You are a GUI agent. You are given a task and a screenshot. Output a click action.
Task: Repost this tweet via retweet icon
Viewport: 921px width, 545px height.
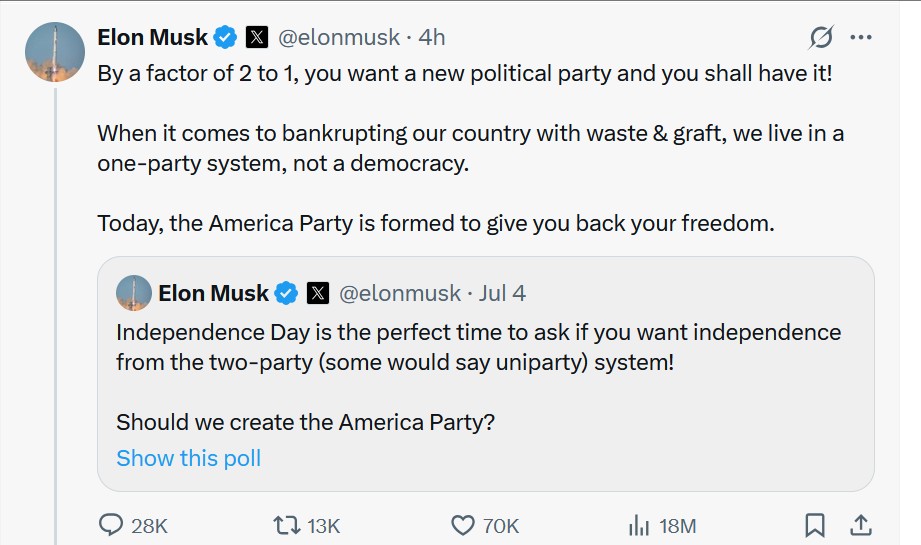point(284,525)
